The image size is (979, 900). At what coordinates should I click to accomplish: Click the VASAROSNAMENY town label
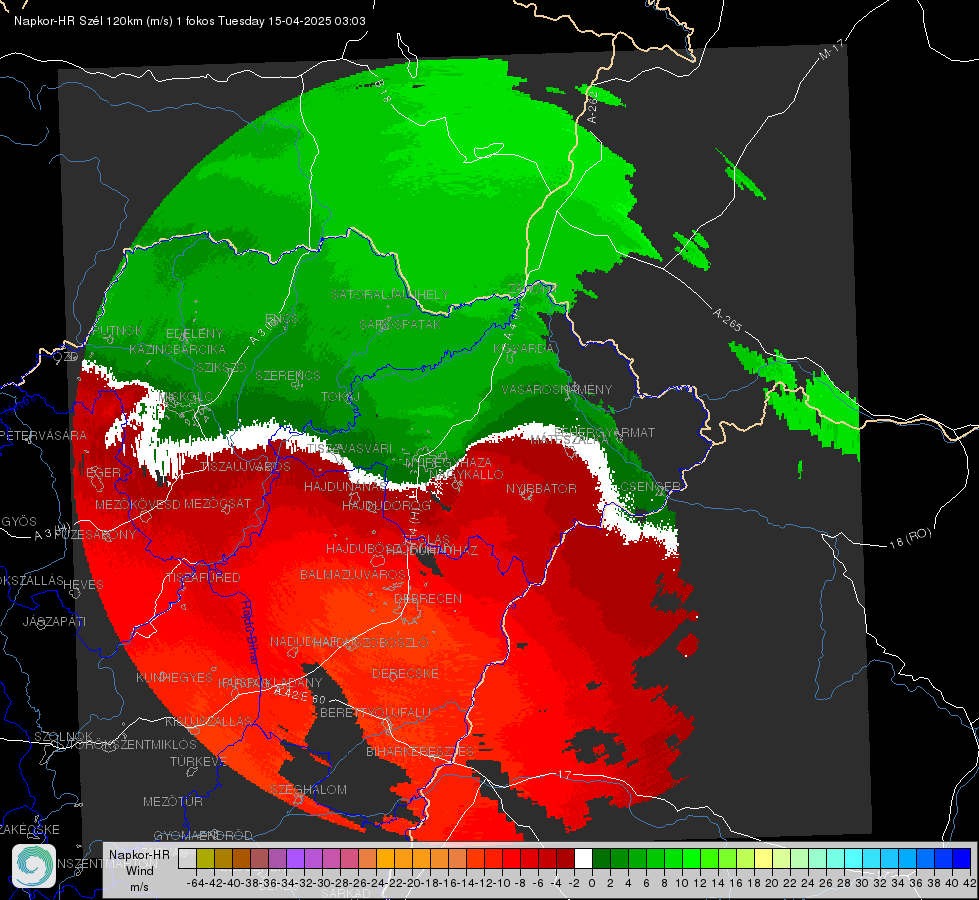[x=557, y=390]
